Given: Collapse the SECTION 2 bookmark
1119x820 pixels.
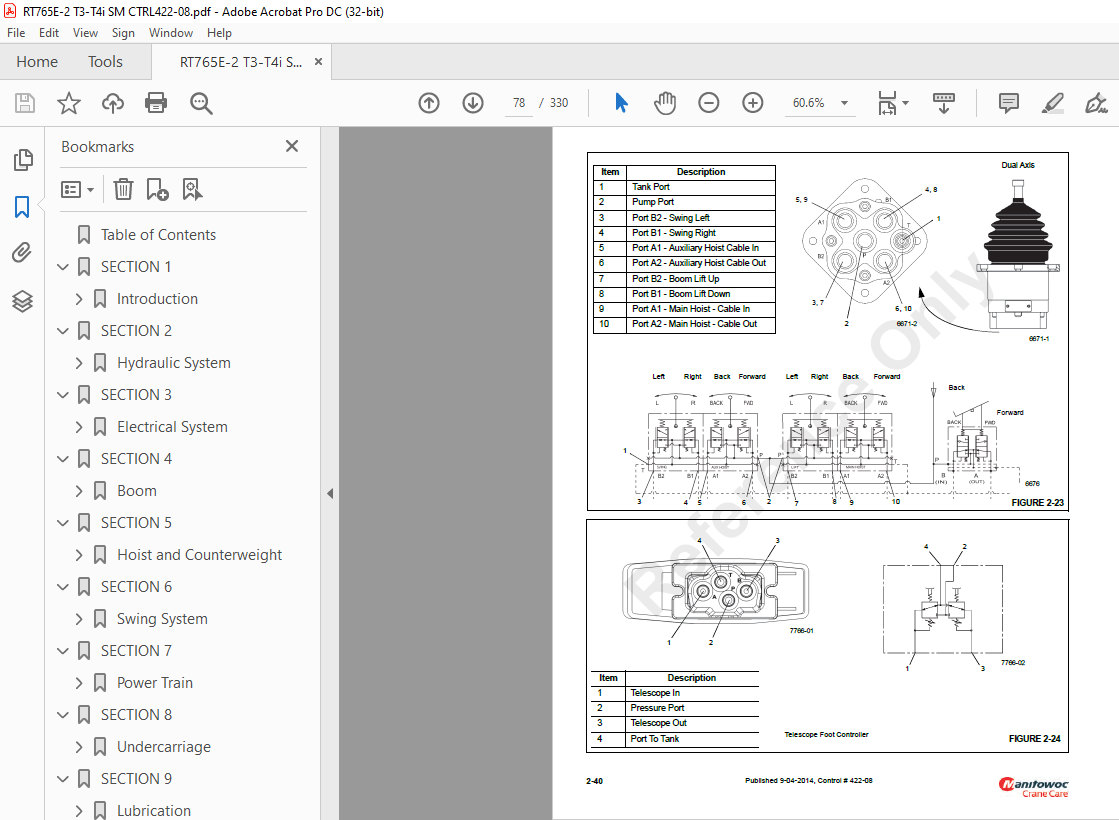Looking at the screenshot, I should 63,331.
